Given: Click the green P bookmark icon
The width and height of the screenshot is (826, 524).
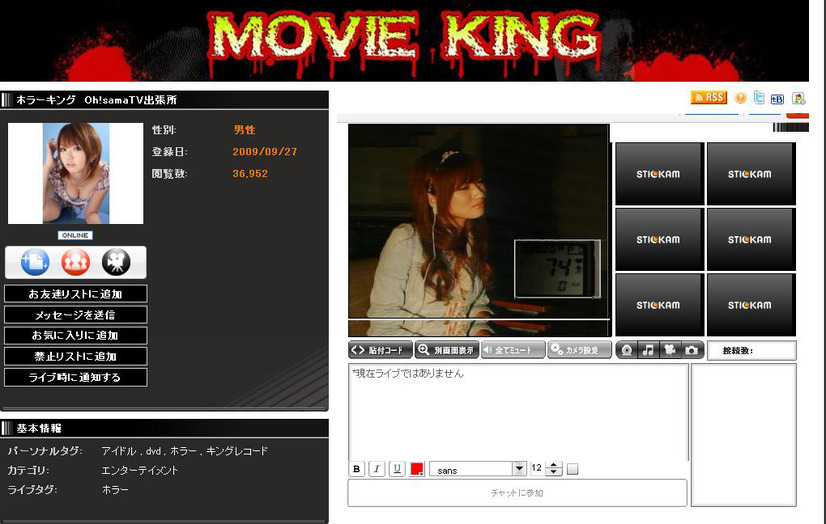Looking at the screenshot, I should (799, 98).
